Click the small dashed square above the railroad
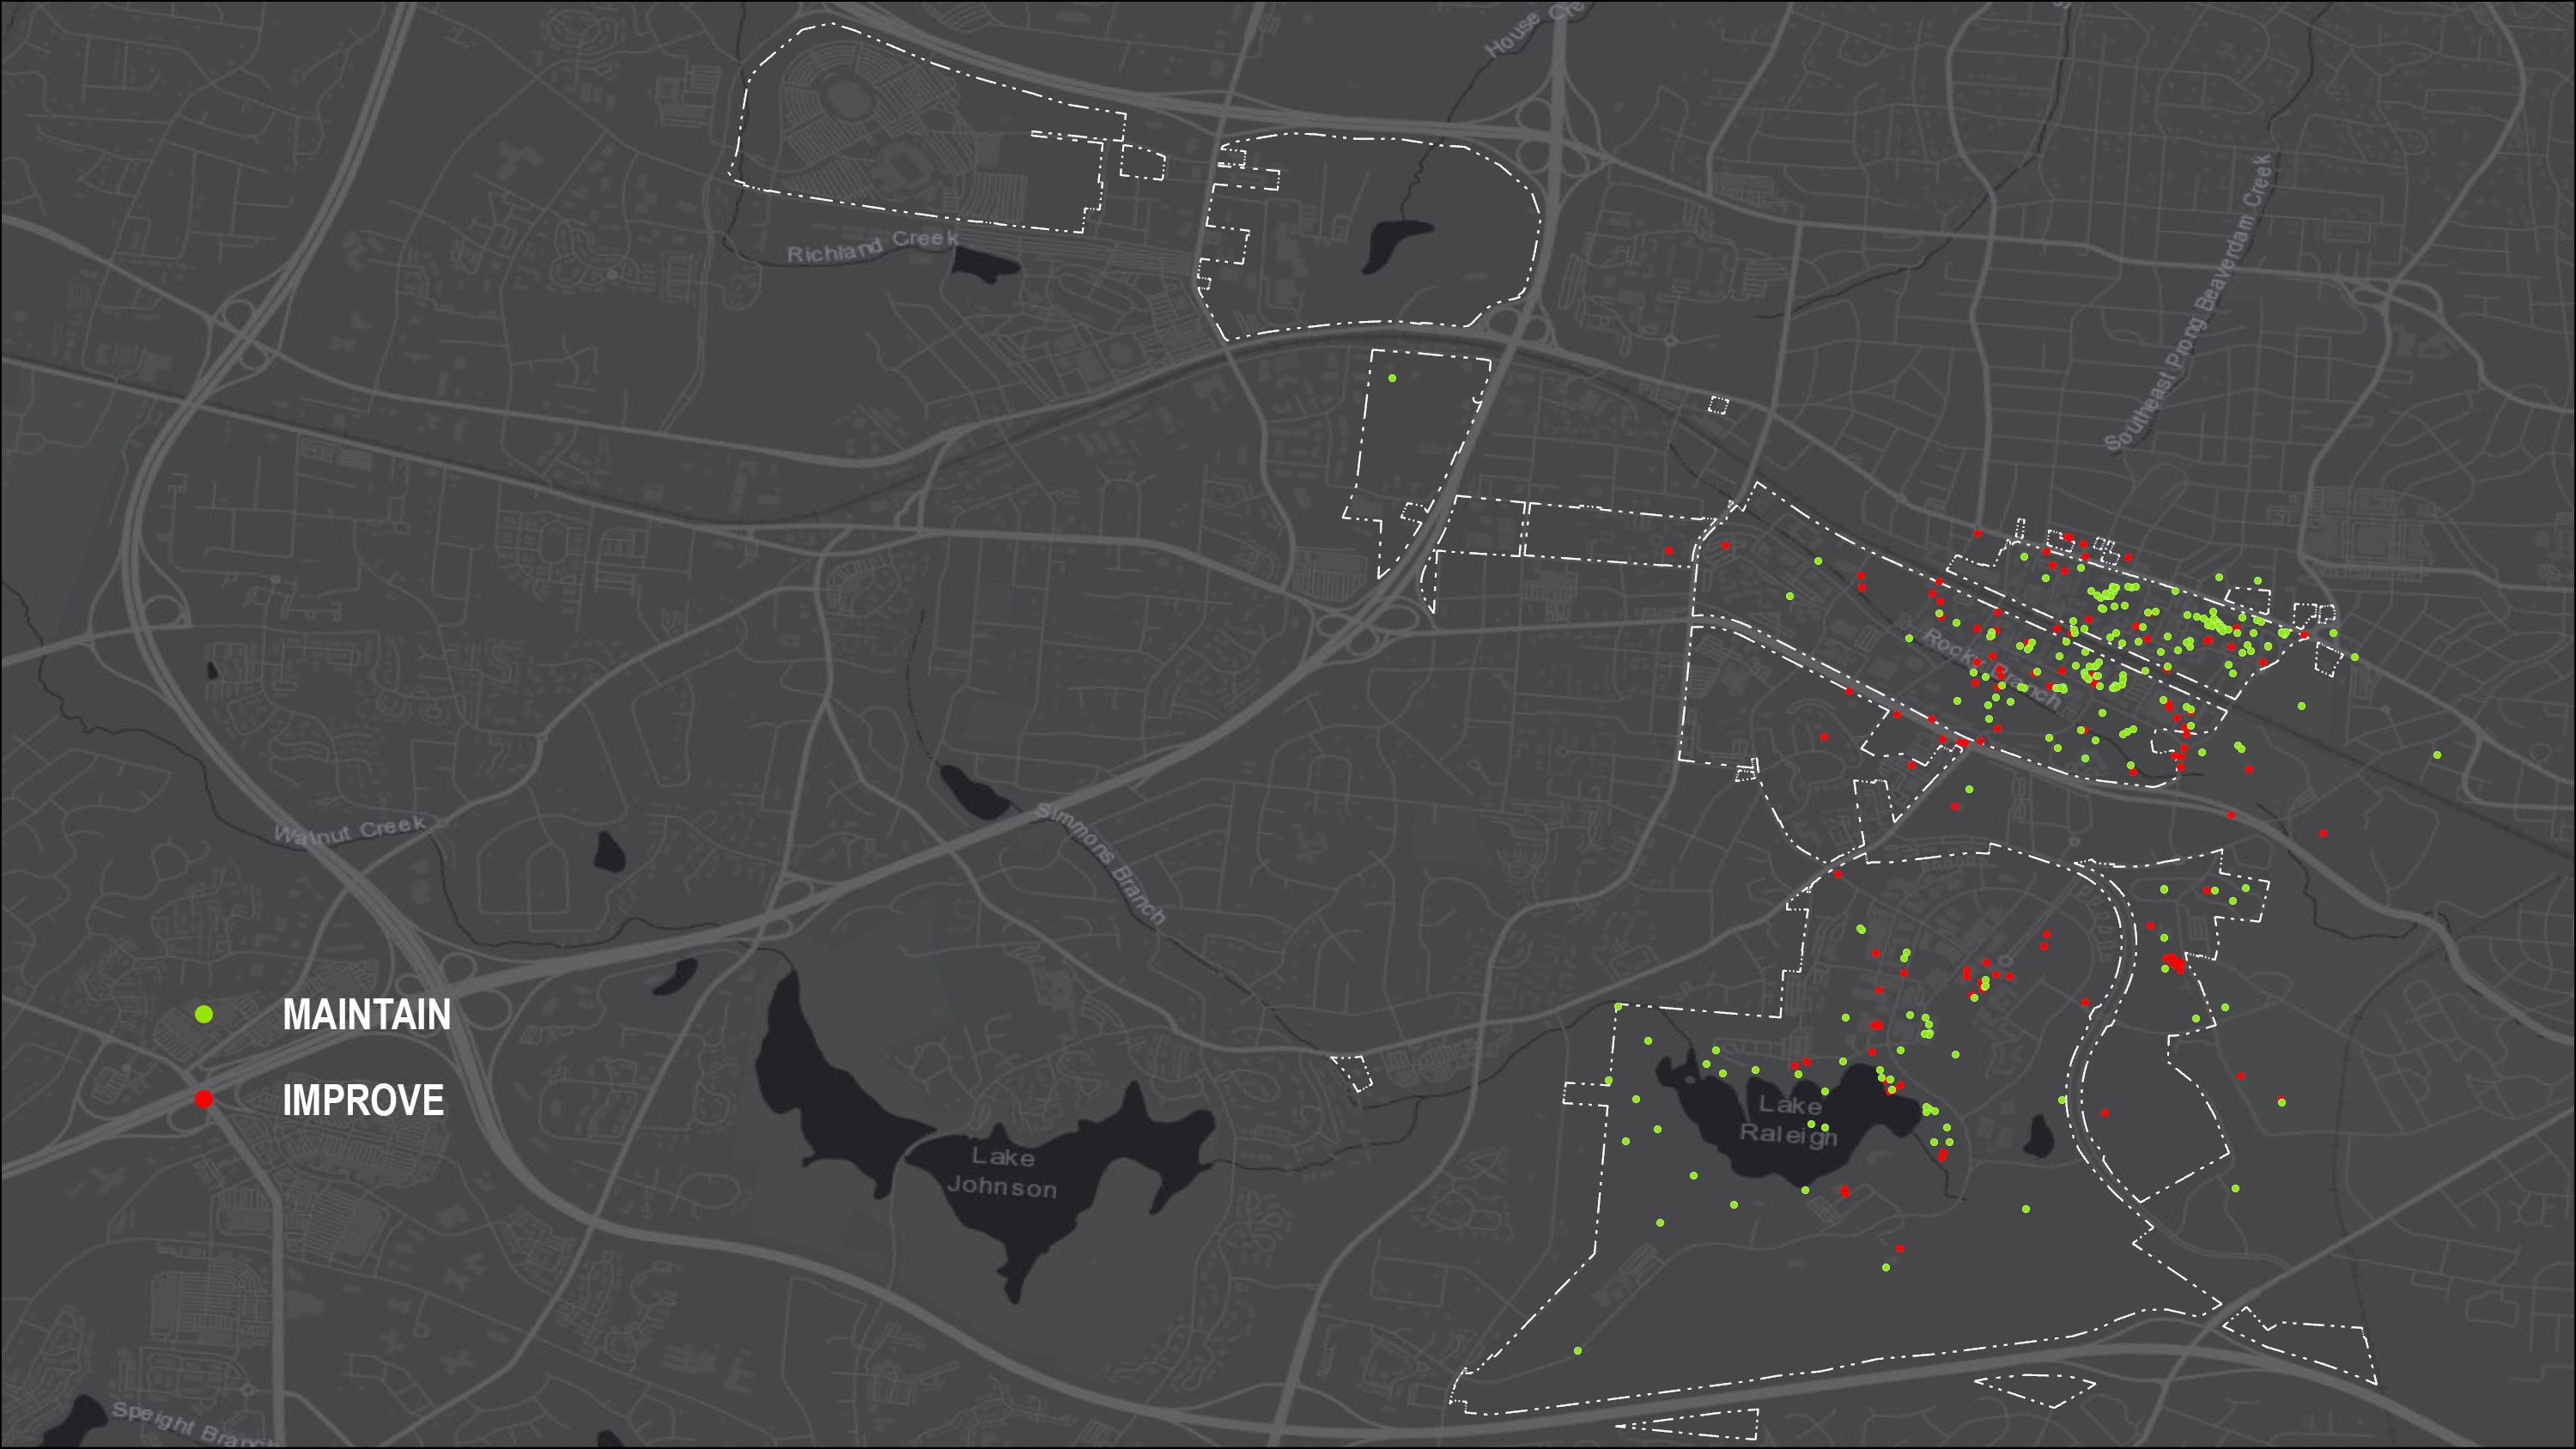Image resolution: width=2576 pixels, height=1449 pixels. click(x=1717, y=405)
